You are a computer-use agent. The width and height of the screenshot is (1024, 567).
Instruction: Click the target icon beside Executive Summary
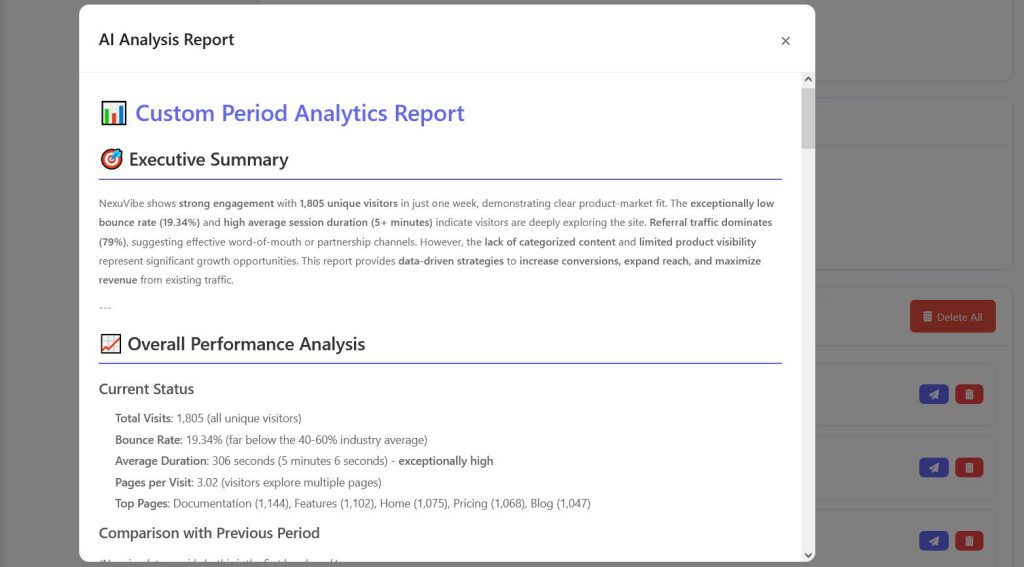112,159
